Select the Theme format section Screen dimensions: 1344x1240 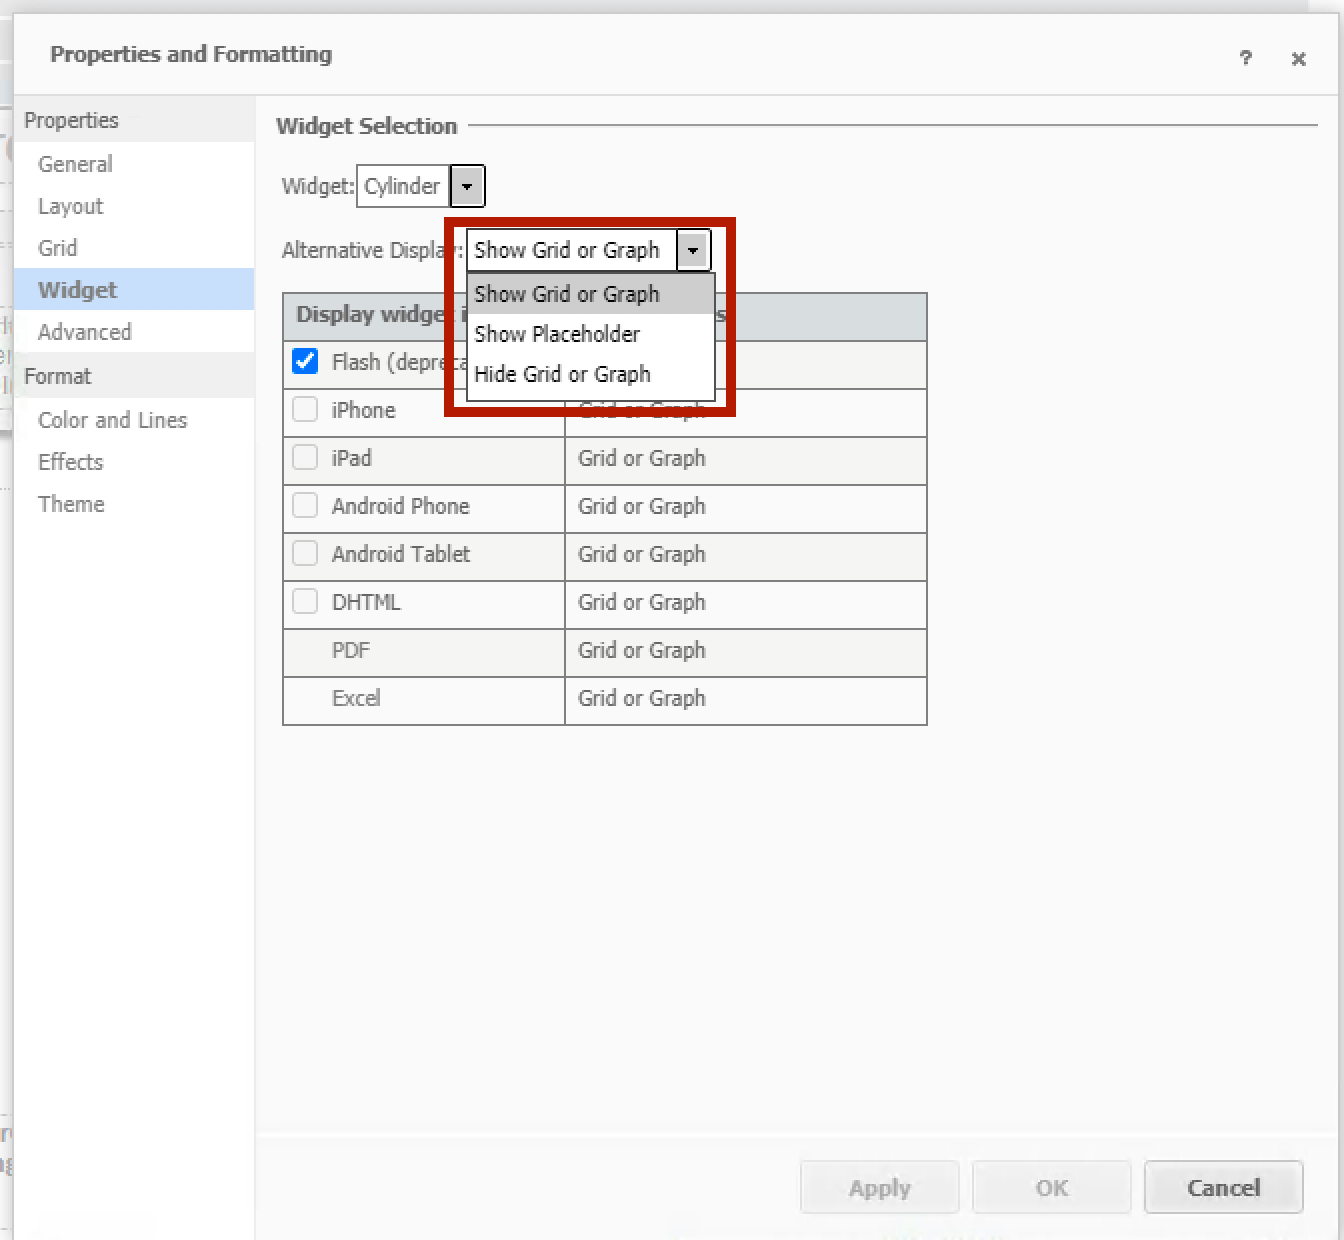pos(71,504)
